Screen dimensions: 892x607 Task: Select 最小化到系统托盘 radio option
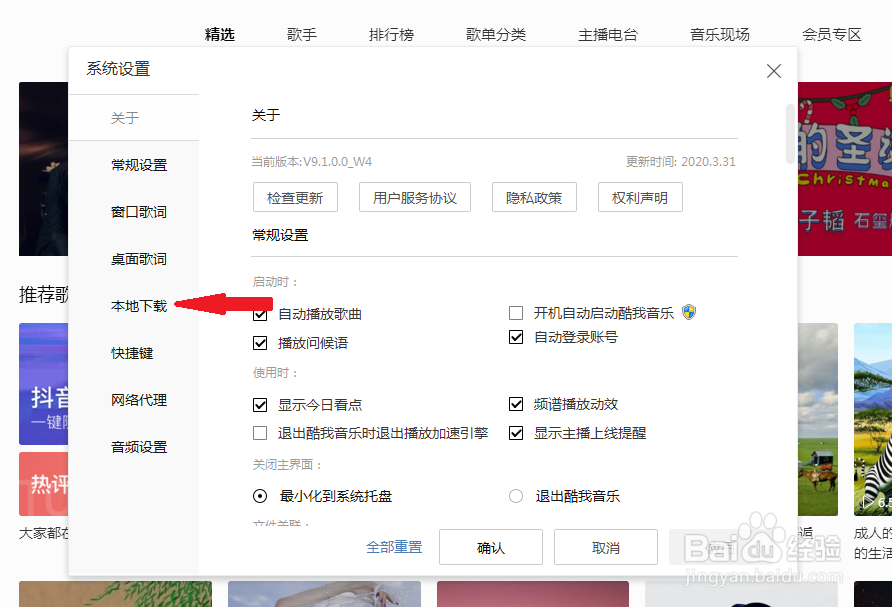pos(260,496)
